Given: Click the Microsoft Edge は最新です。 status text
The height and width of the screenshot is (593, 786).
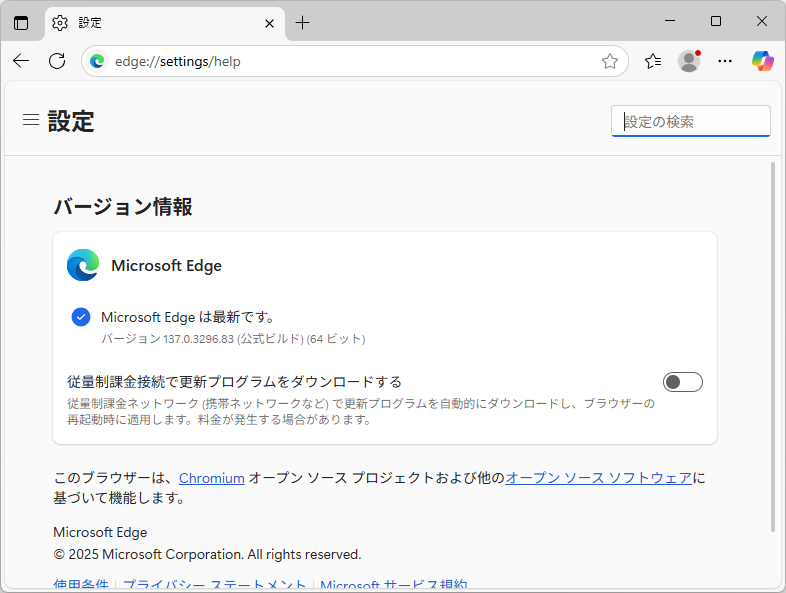Looking at the screenshot, I should tap(187, 317).
